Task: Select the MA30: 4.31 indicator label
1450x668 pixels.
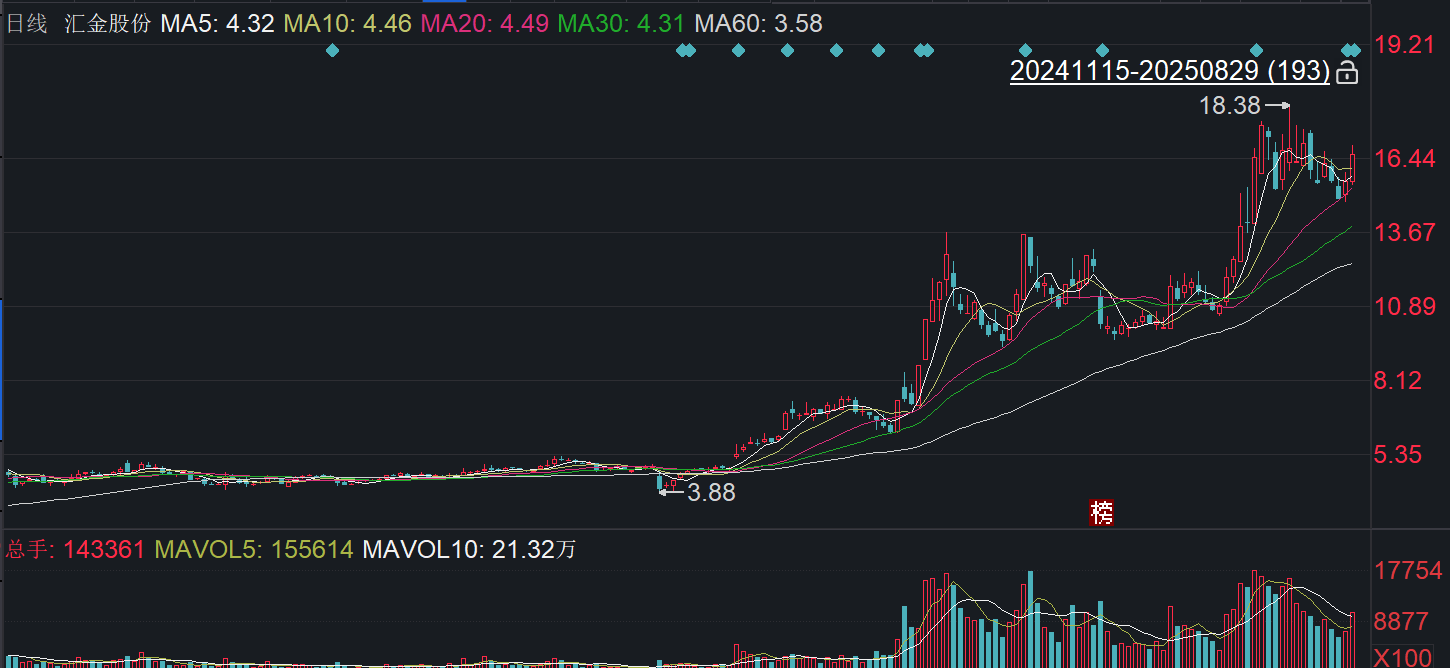Action: 622,24
